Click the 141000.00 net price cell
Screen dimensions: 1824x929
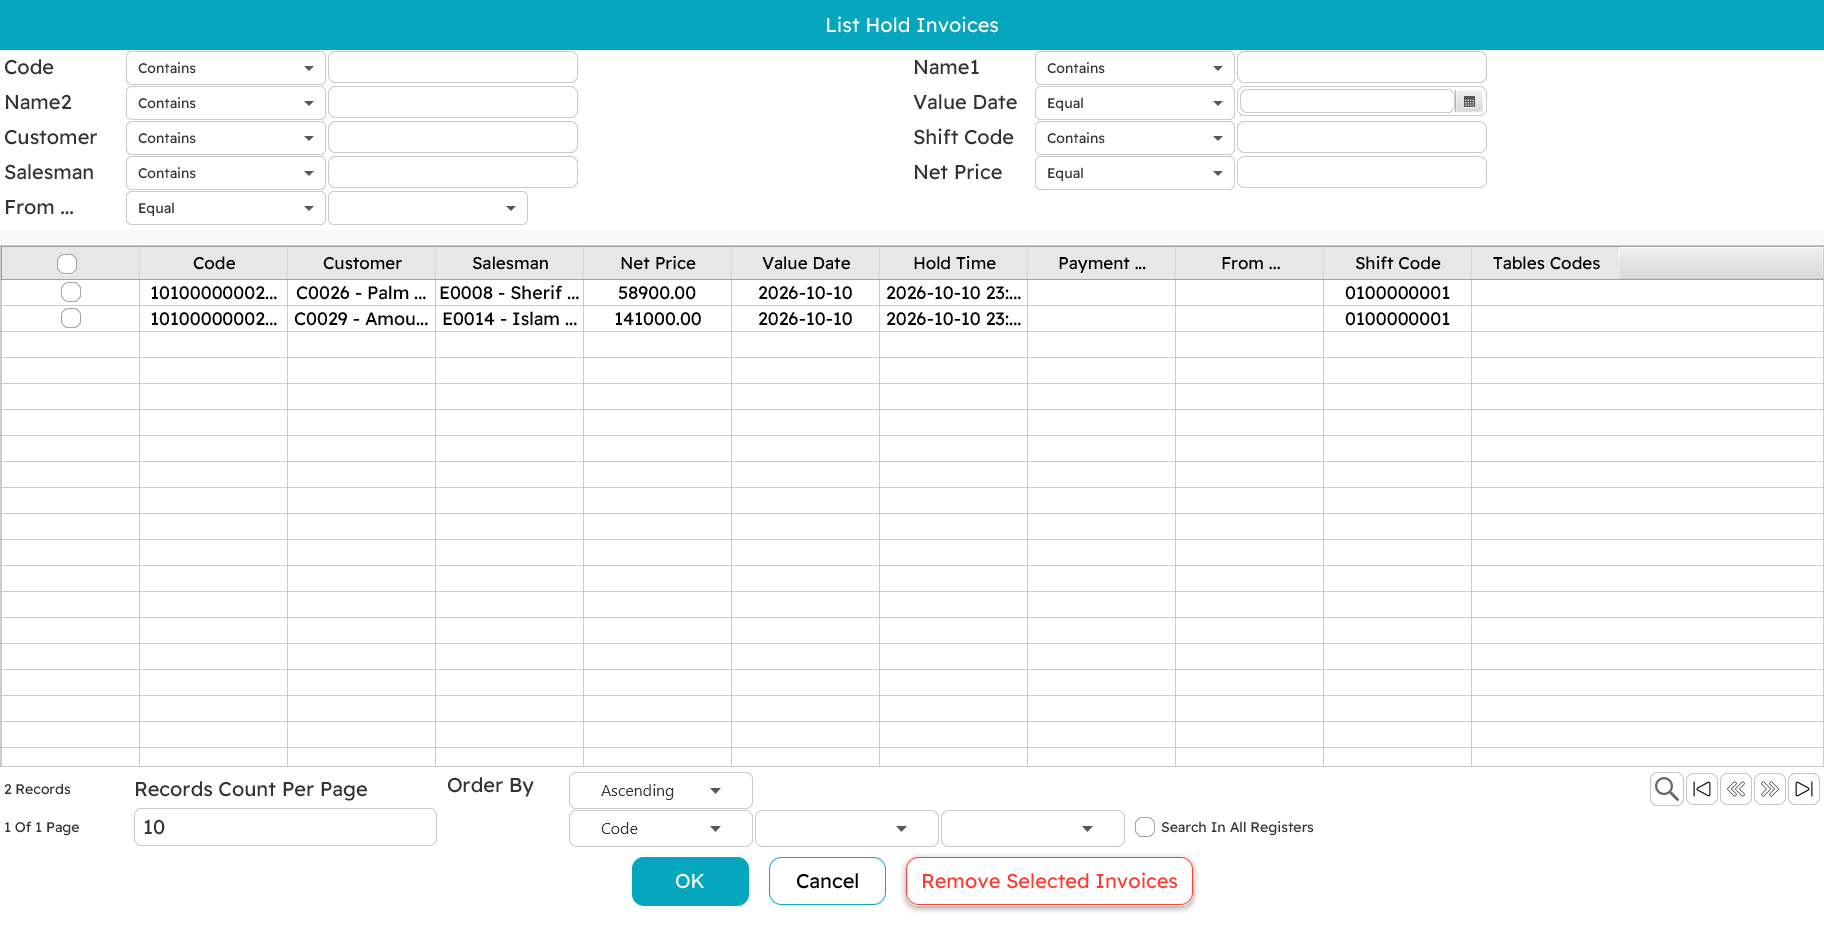tap(658, 319)
